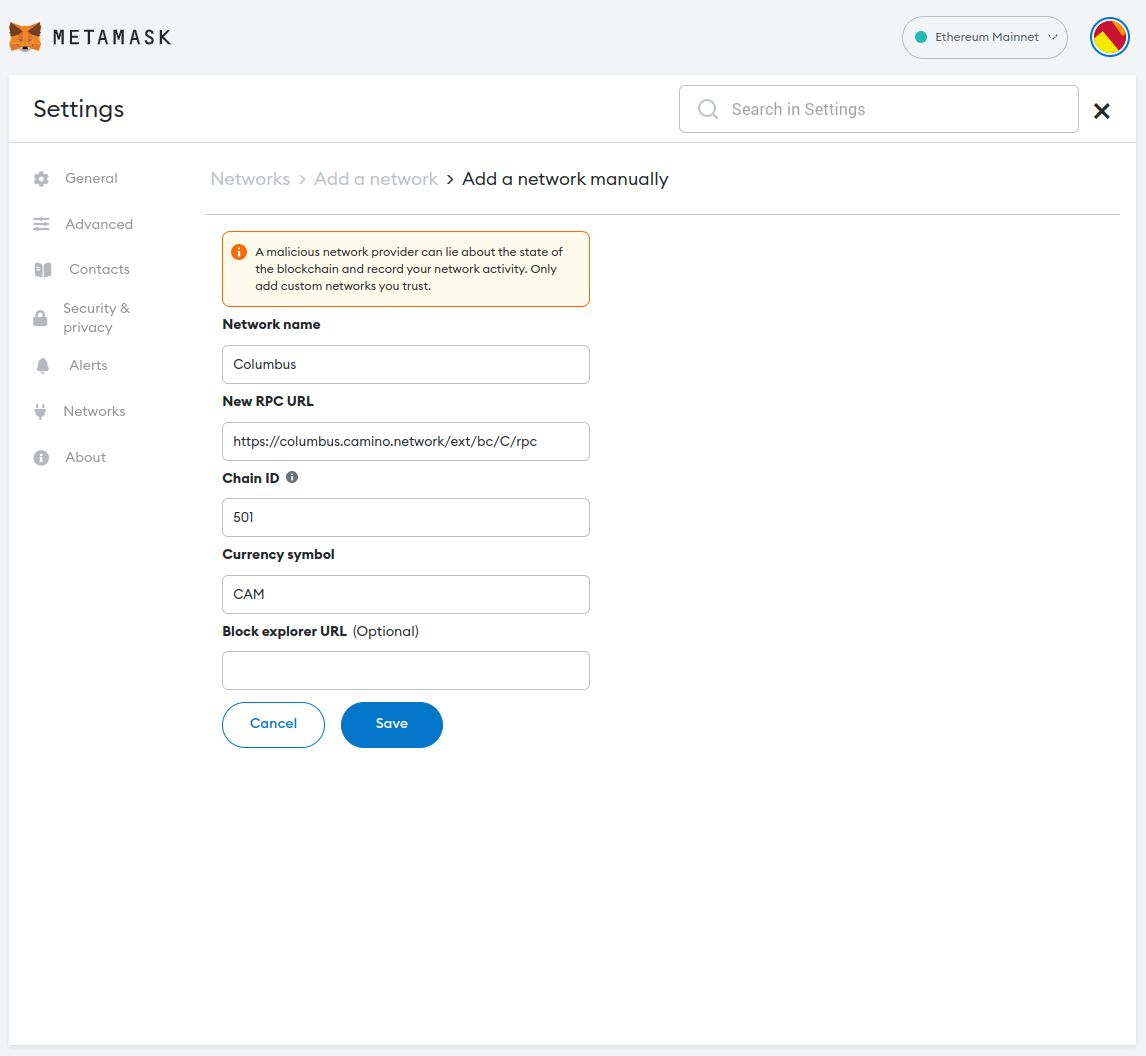Image resolution: width=1146 pixels, height=1056 pixels.
Task: Click the Contacts book icon
Action: point(43,270)
